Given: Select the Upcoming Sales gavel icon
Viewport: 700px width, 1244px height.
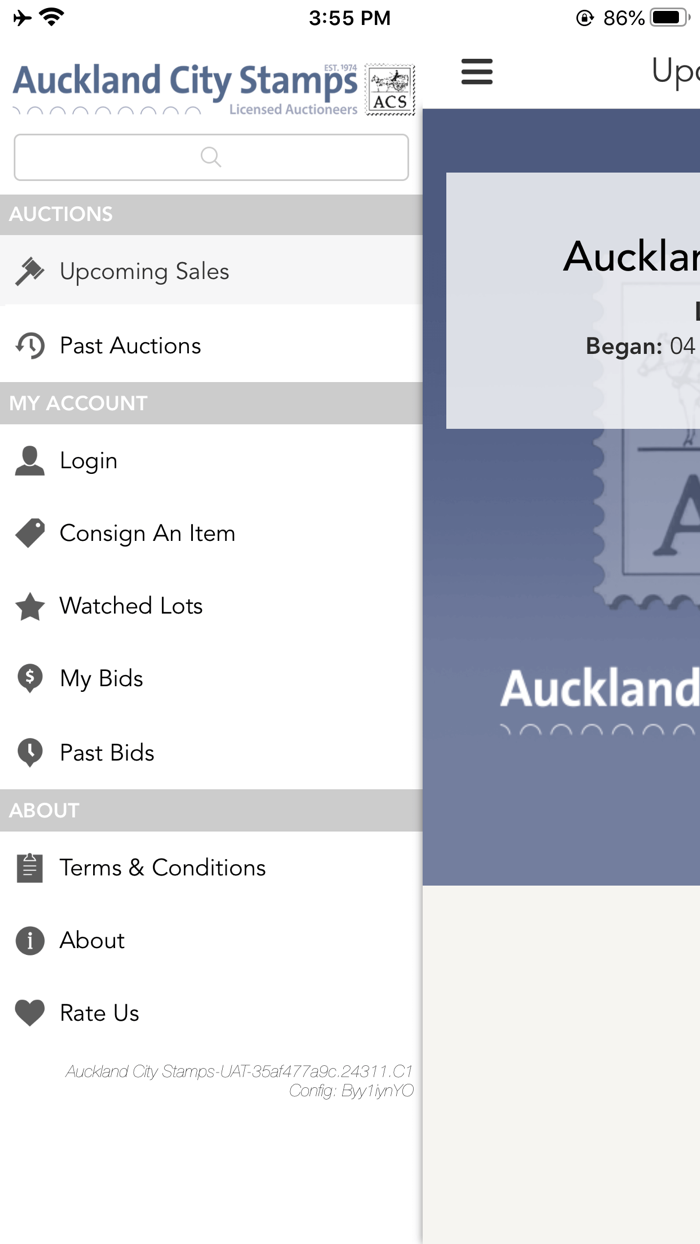Looking at the screenshot, I should tap(31, 270).
